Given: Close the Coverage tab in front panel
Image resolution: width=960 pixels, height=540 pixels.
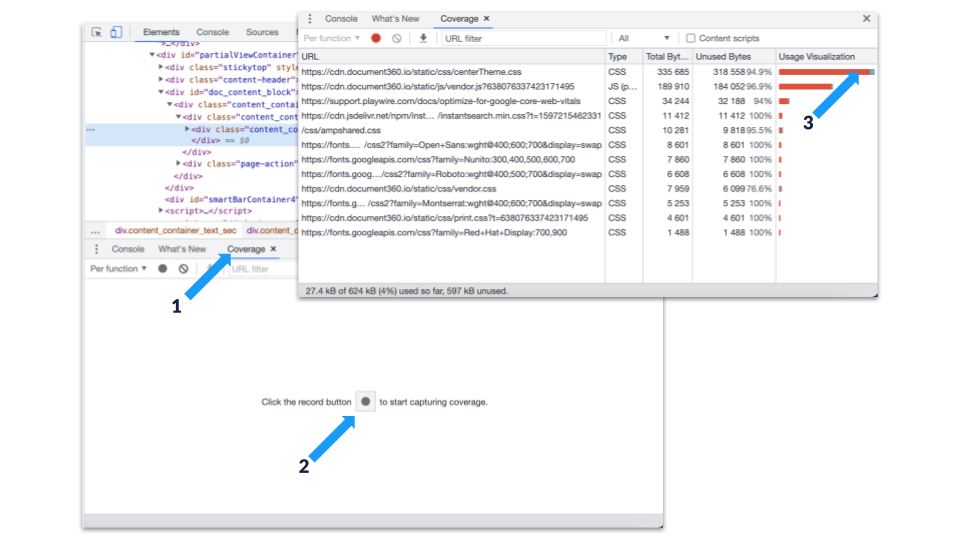Looking at the screenshot, I should (x=487, y=18).
